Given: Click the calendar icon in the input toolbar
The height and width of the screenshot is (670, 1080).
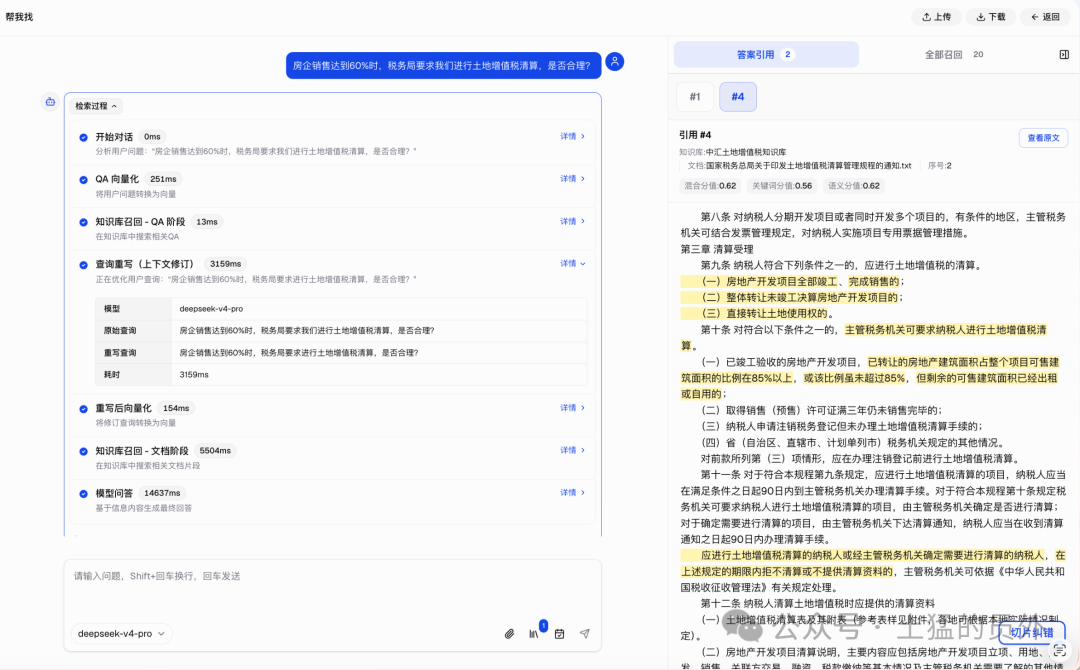Looking at the screenshot, I should pos(559,634).
